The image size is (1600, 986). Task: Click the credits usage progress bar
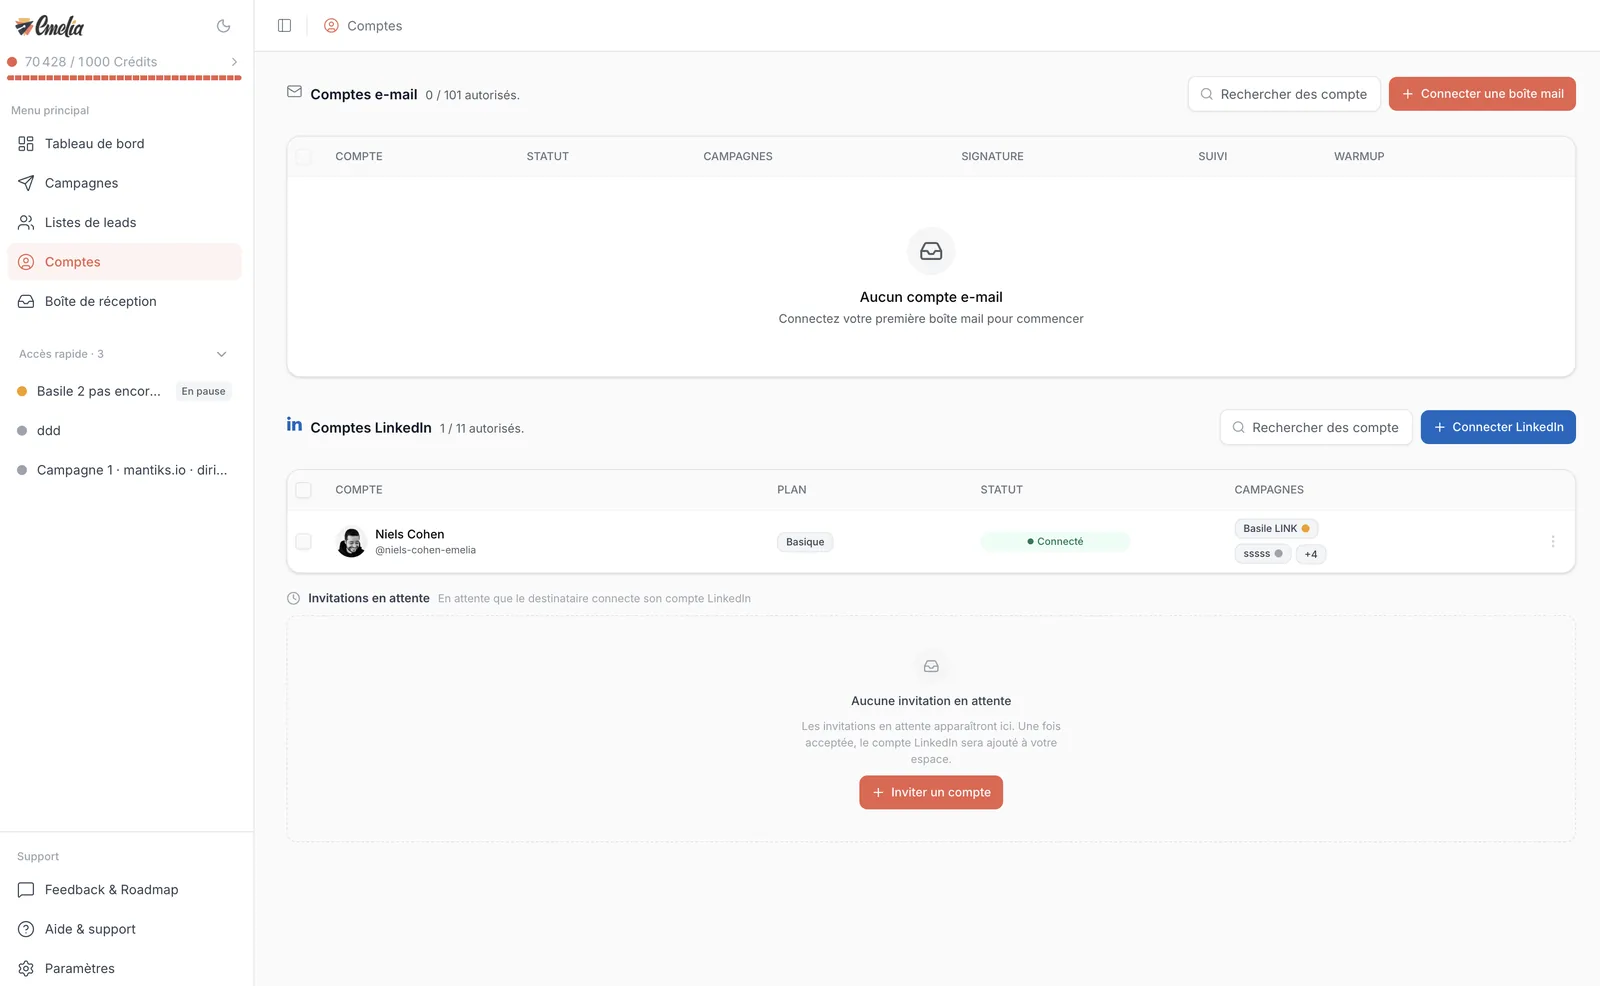(x=124, y=78)
